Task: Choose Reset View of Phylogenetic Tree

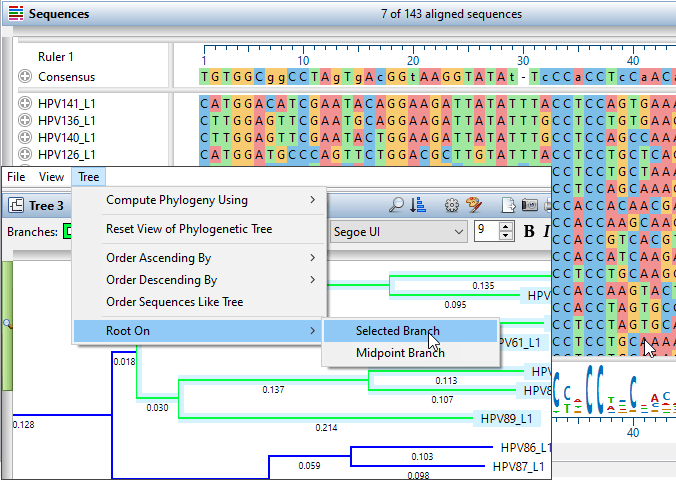Action: pyautogui.click(x=199, y=229)
